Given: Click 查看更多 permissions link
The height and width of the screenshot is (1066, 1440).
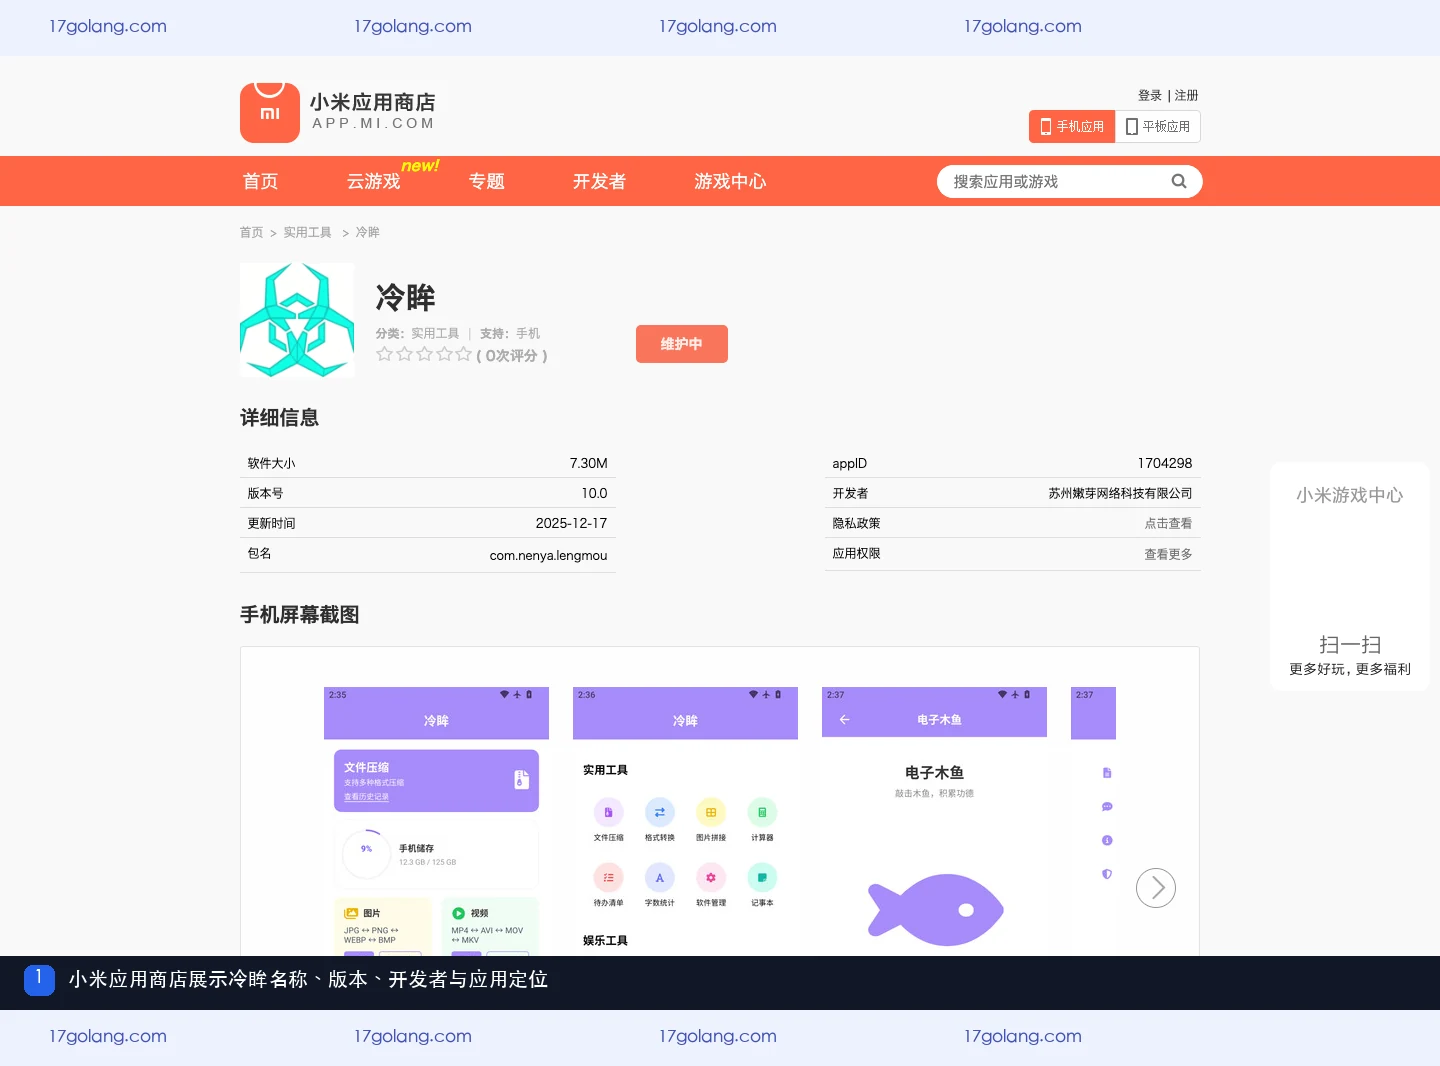Looking at the screenshot, I should [1168, 554].
